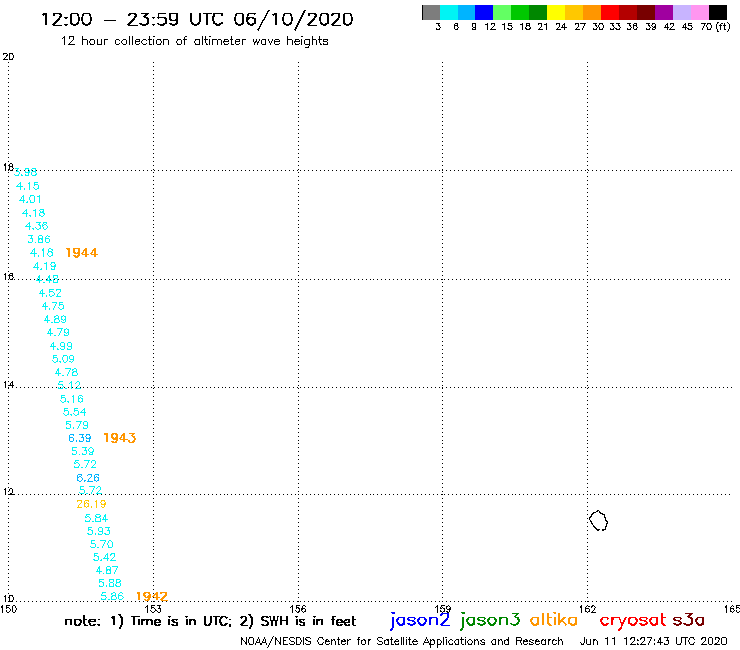Click the orange 1943 time marker
The image size is (740, 650).
(x=119, y=438)
